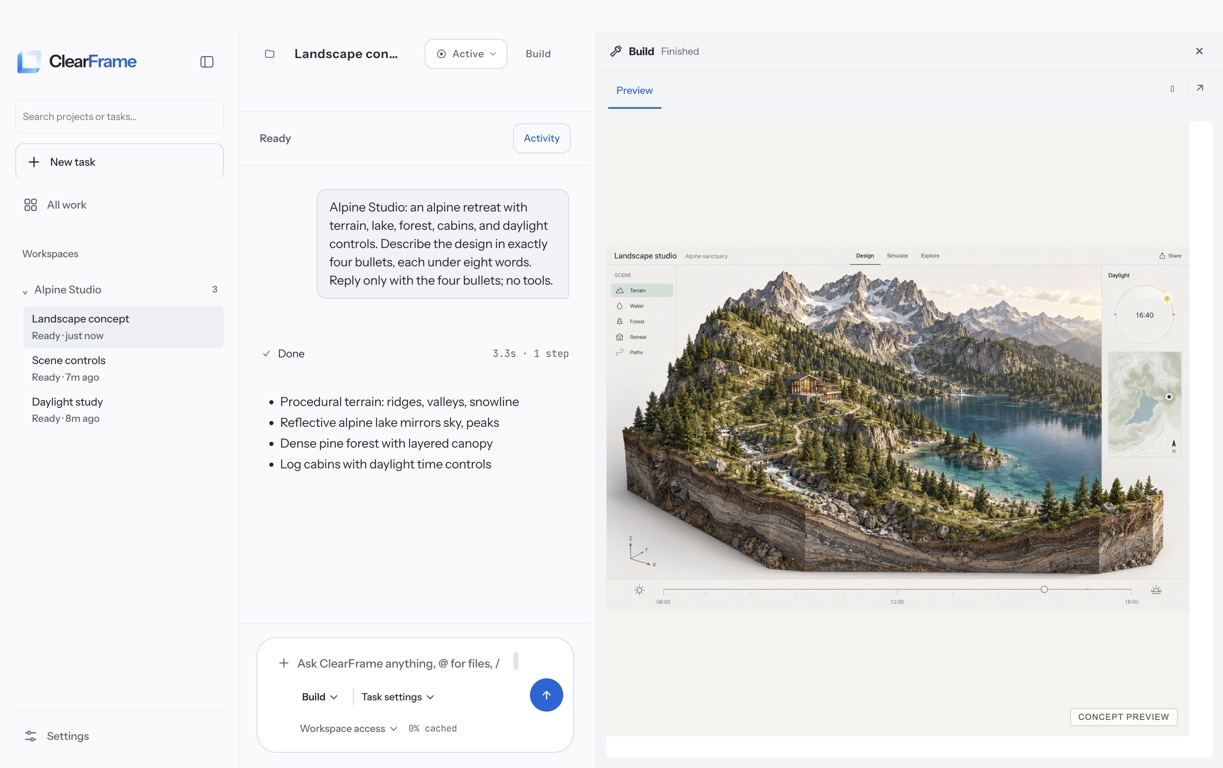
Task: Click the 06:00 timeline label
Action: [663, 602]
